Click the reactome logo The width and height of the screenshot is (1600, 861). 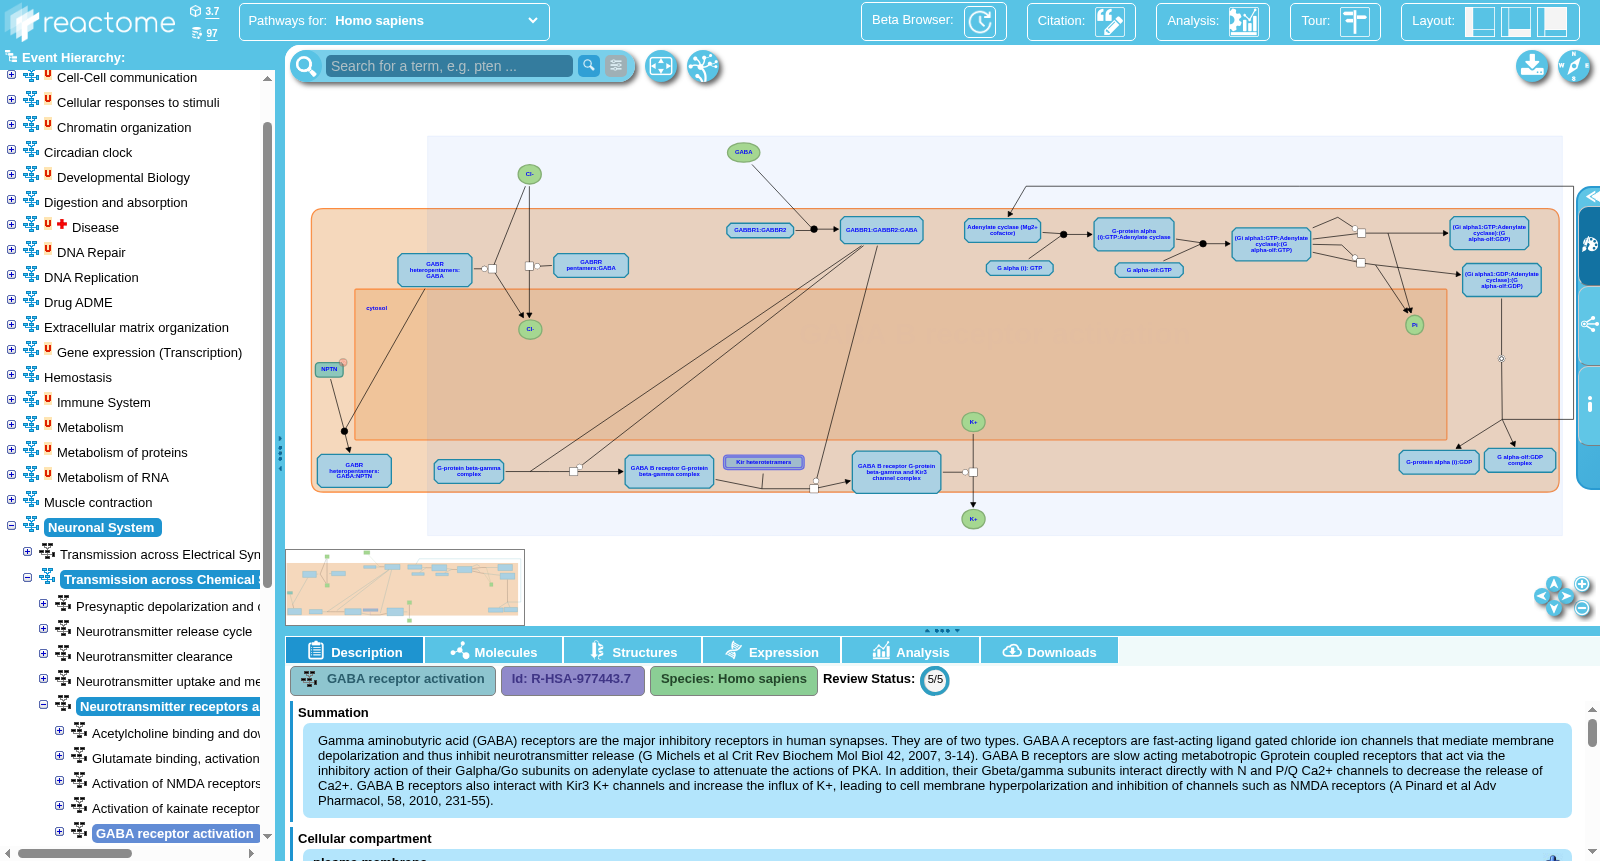tap(92, 22)
